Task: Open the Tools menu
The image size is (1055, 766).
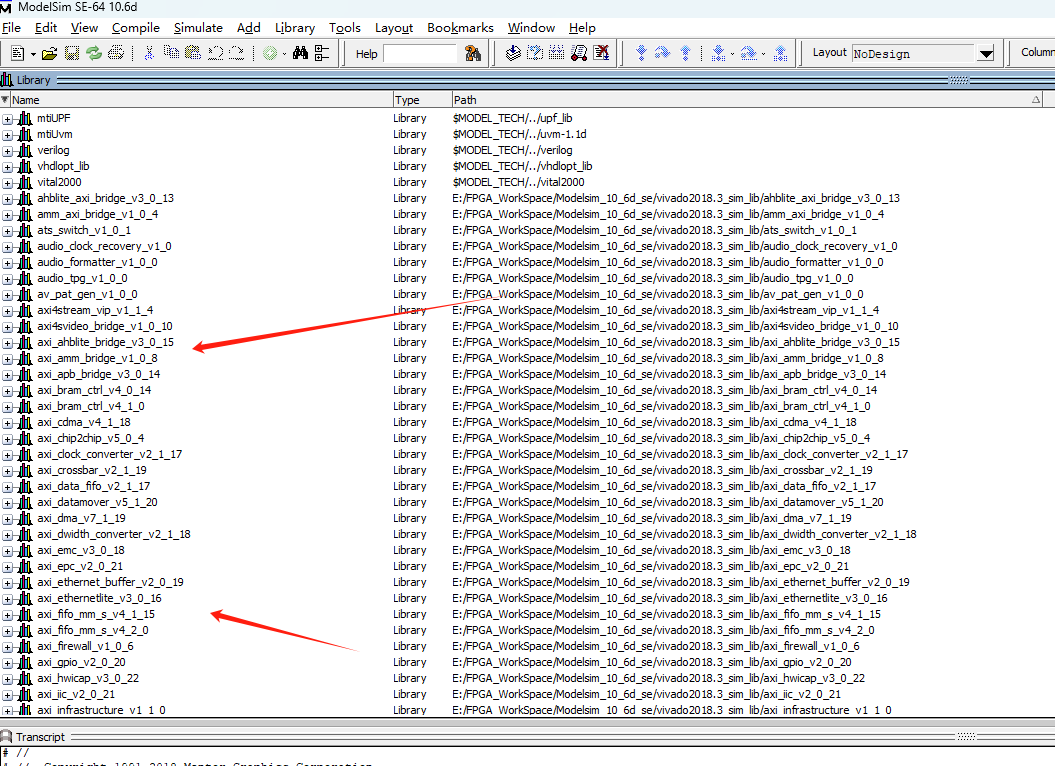Action: point(344,28)
